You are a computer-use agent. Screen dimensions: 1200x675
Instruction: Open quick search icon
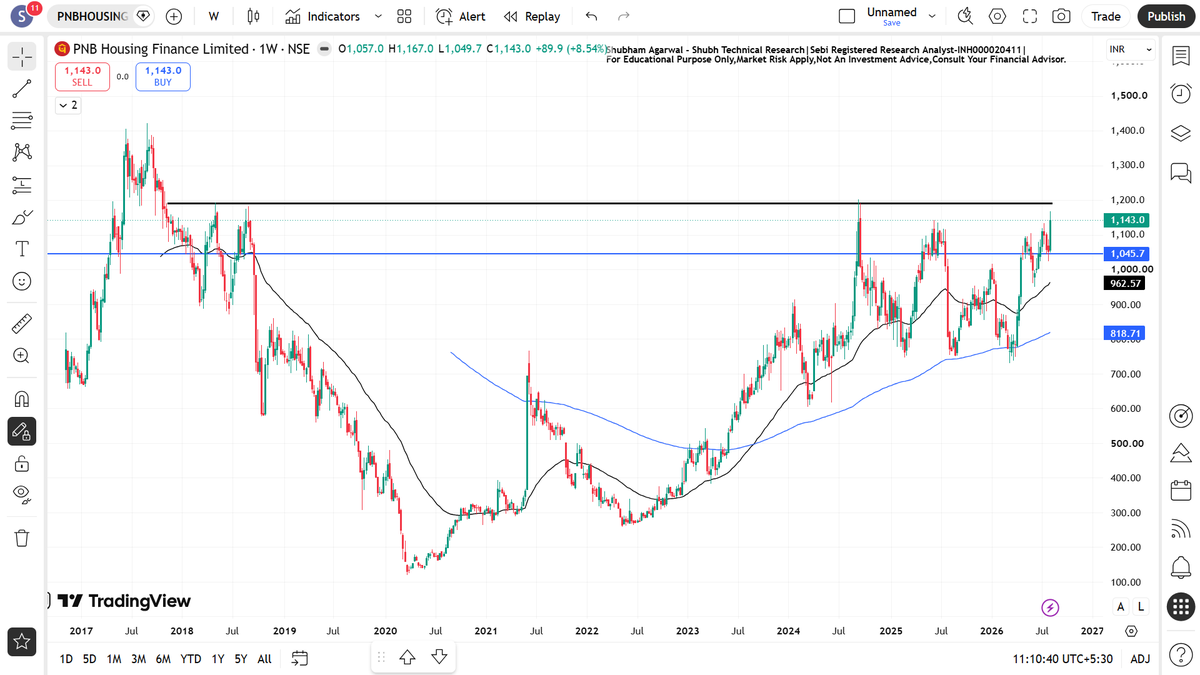[965, 16]
